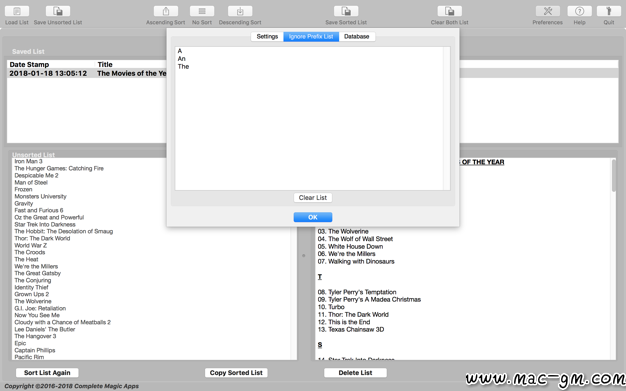This screenshot has height=391, width=626.
Task: Click inside the ignore prefix text area
Action: (309, 118)
